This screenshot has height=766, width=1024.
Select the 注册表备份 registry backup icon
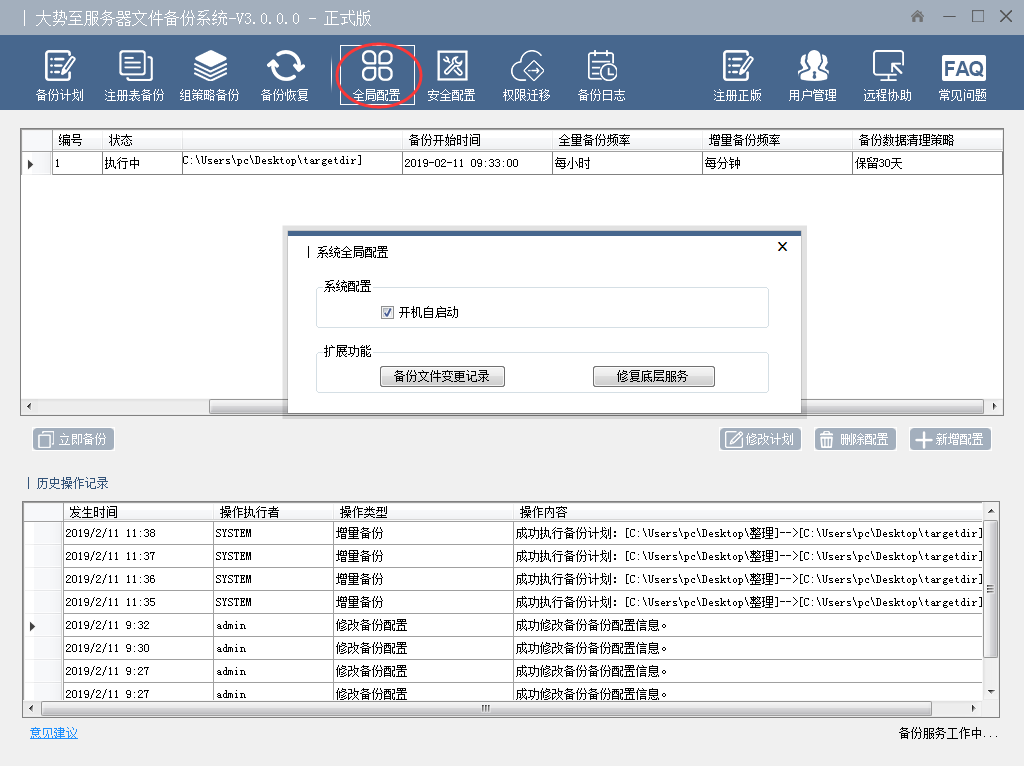click(134, 75)
